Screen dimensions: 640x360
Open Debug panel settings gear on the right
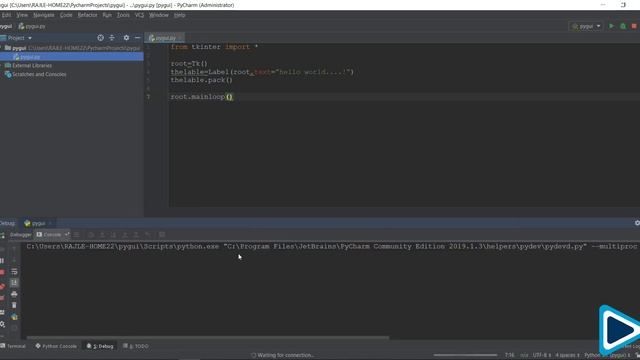point(637,223)
